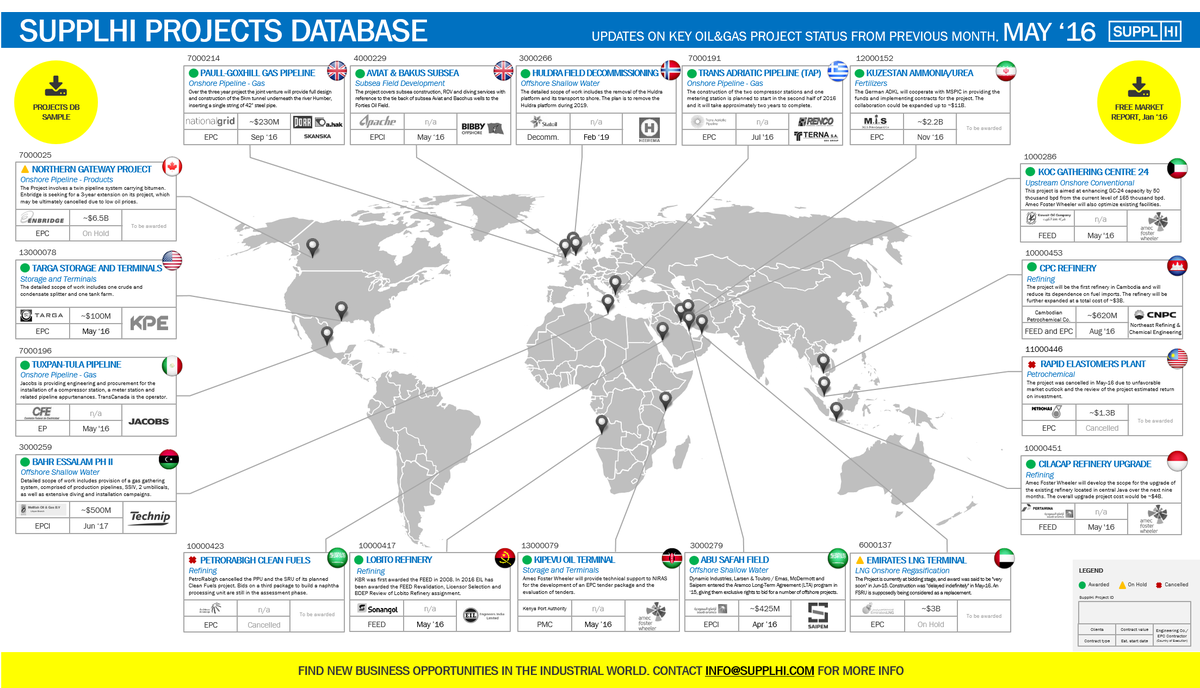Click the UAE flag on Emirates LNG Terminal
Viewport: 1200px width, 688px height.
(1005, 558)
